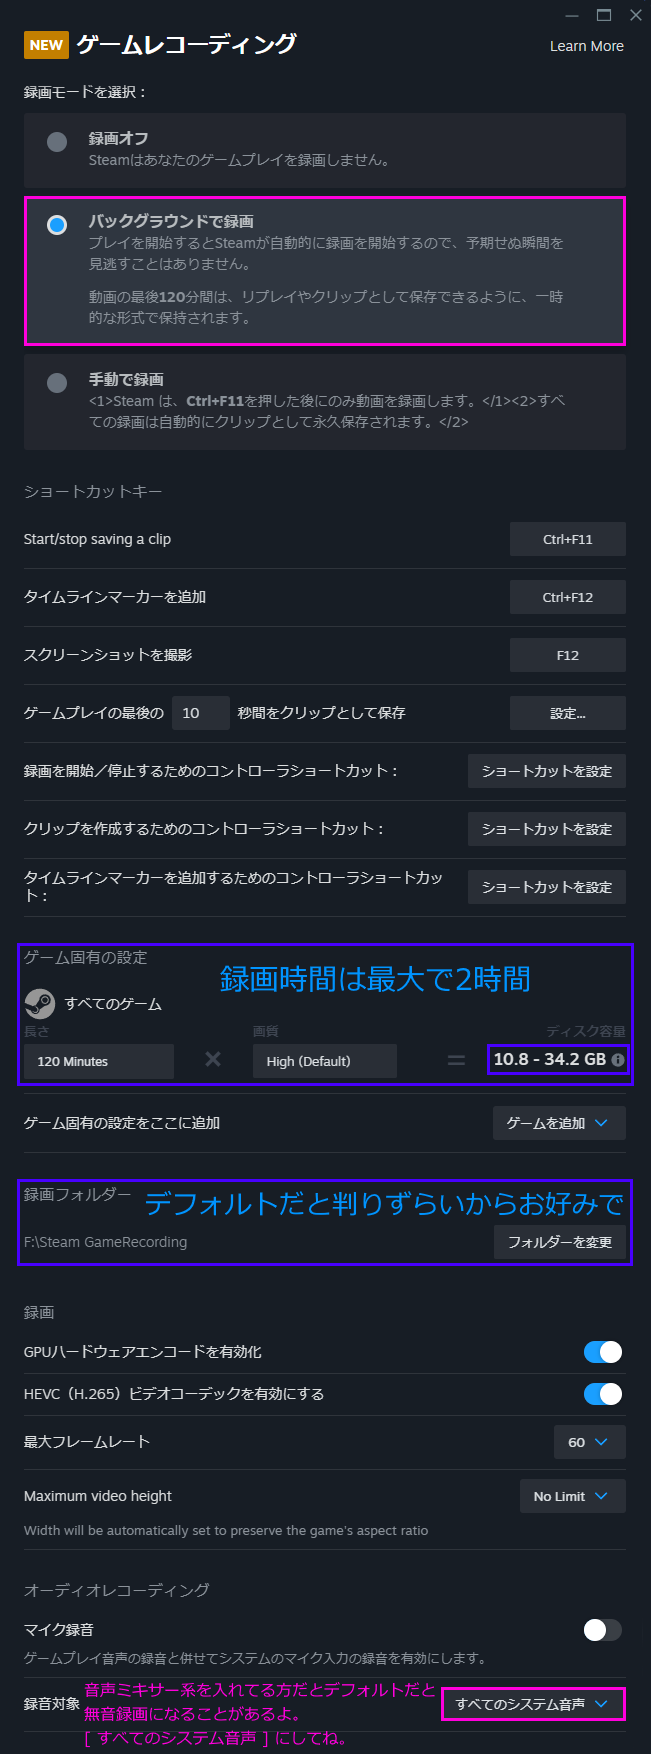Image resolution: width=651 pixels, height=1754 pixels.
Task: Click the NEW badge icon
Action: (46, 45)
